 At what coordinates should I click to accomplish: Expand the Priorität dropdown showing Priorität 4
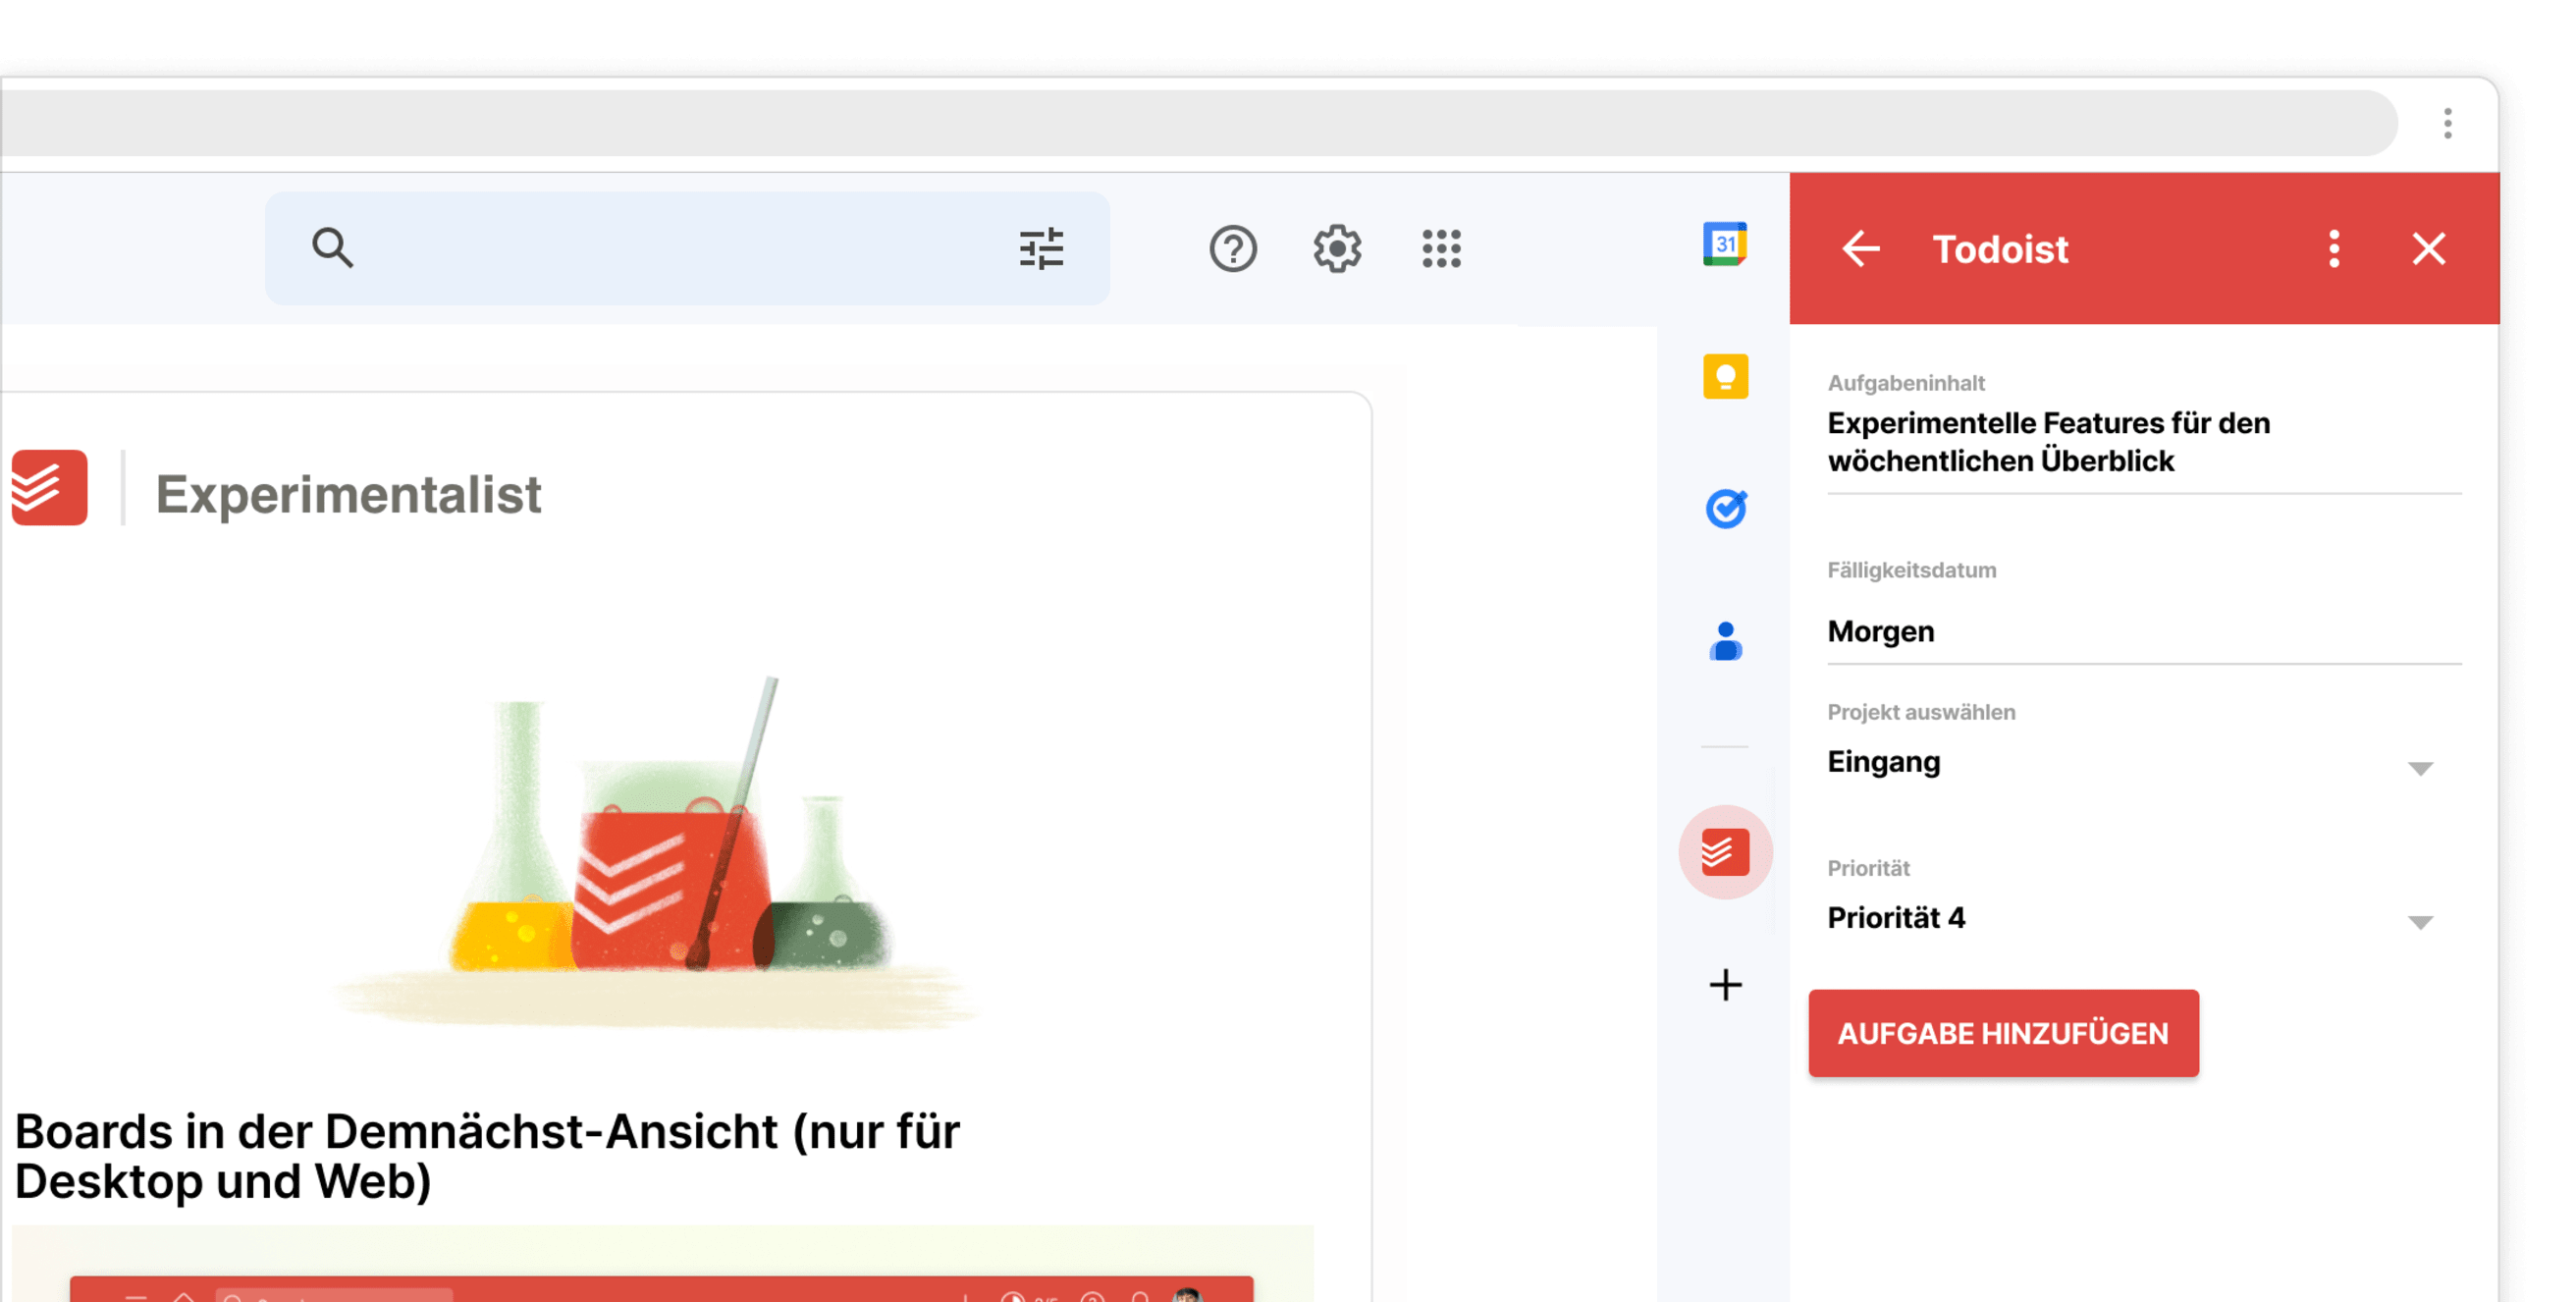point(2144,918)
